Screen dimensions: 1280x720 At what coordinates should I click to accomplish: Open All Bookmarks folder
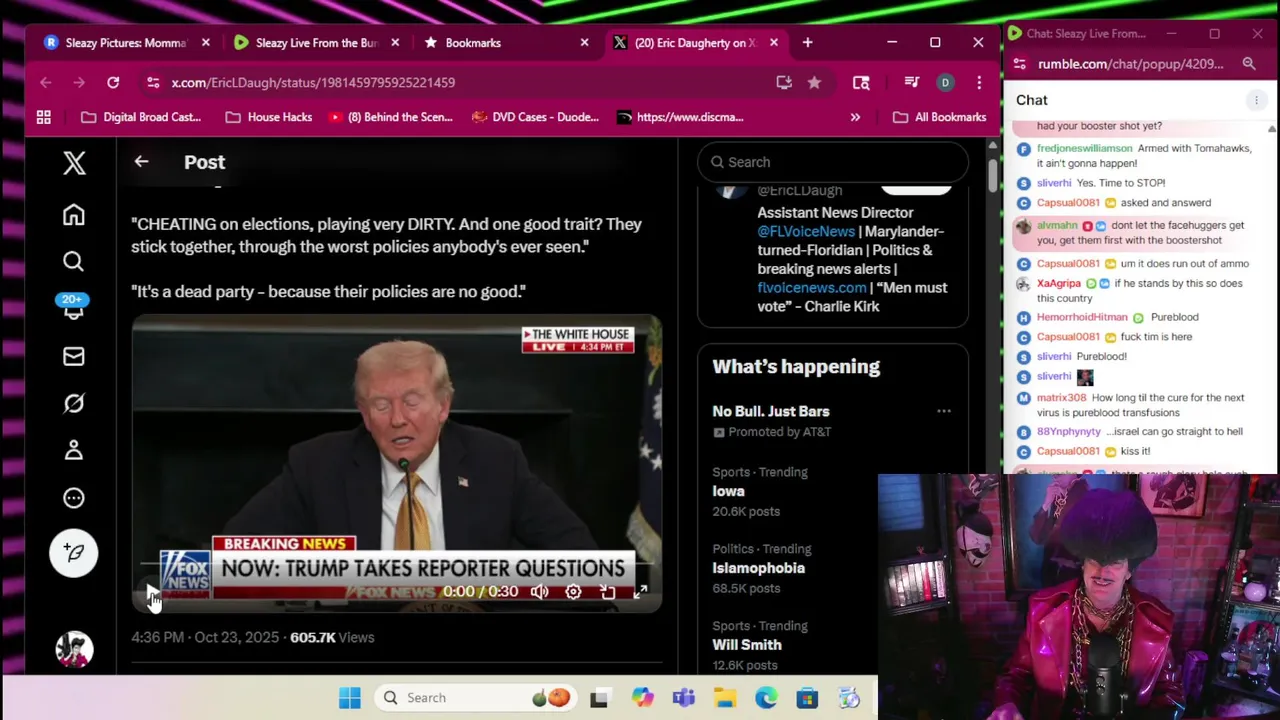(939, 117)
